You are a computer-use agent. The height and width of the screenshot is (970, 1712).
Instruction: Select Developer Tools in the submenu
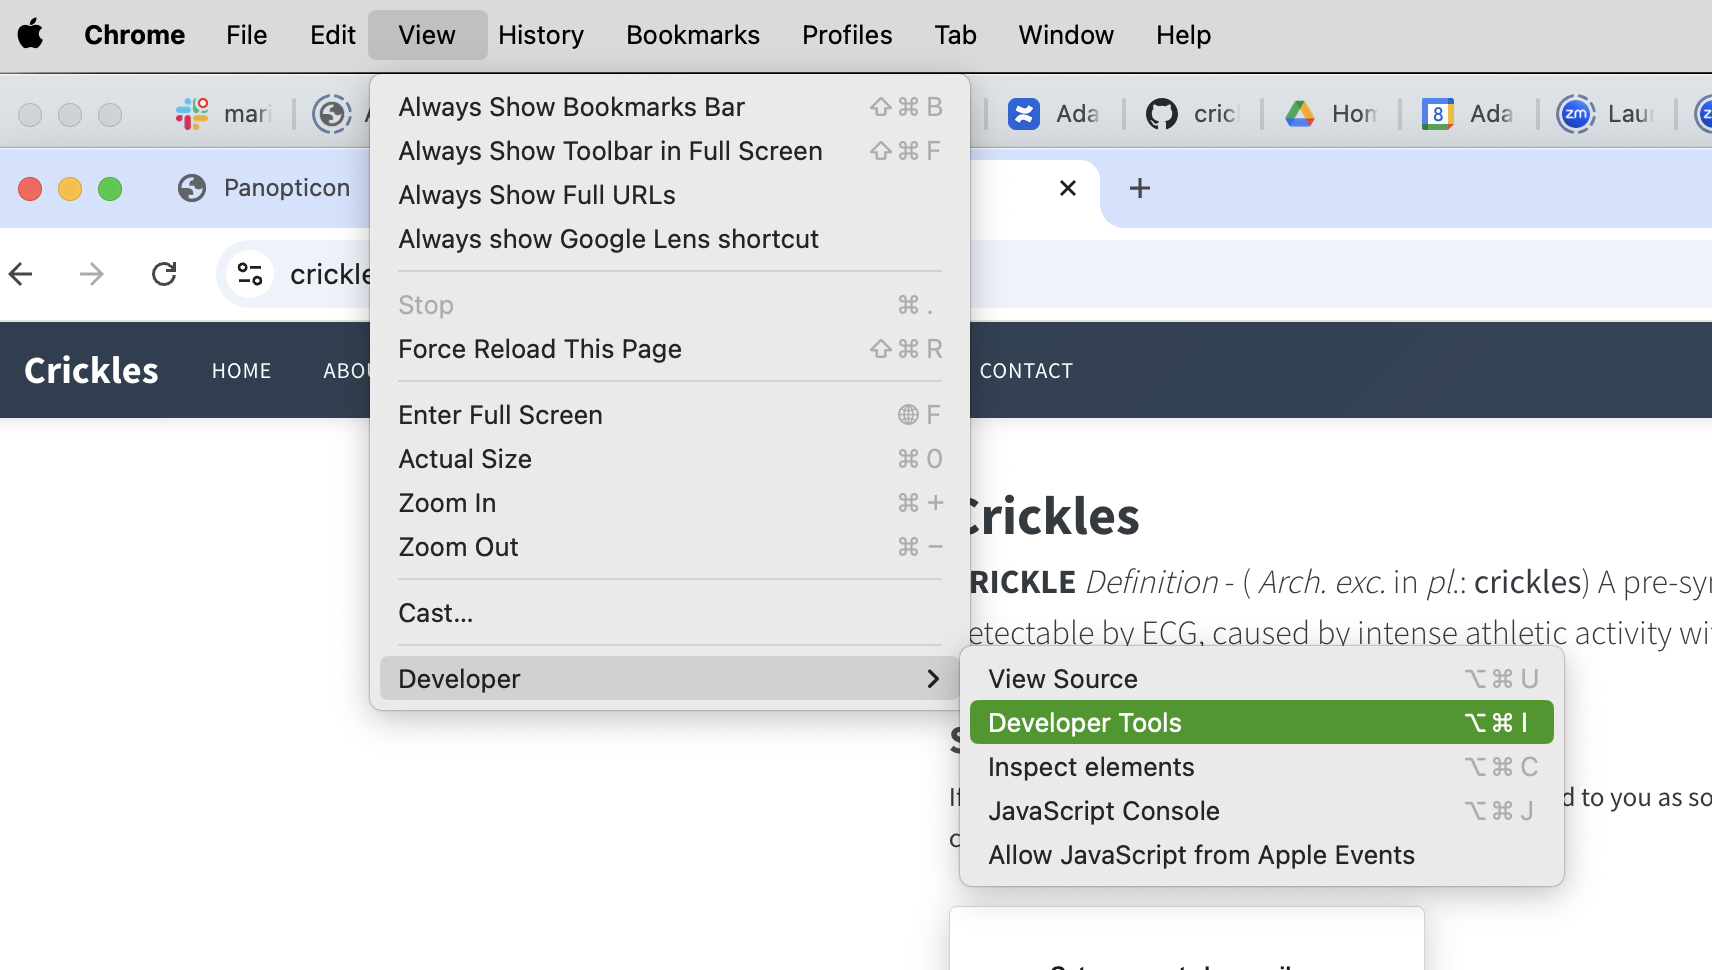(x=1261, y=723)
